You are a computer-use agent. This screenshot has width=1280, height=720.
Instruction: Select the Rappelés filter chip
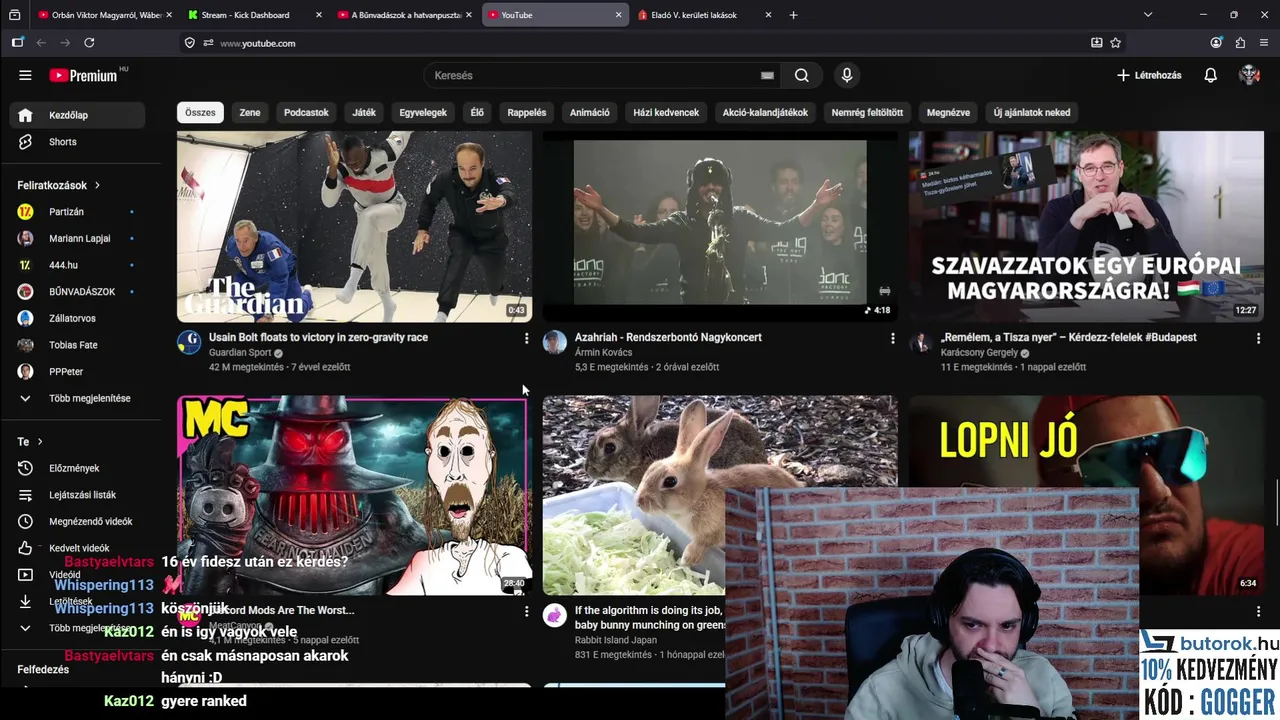pyautogui.click(x=526, y=112)
